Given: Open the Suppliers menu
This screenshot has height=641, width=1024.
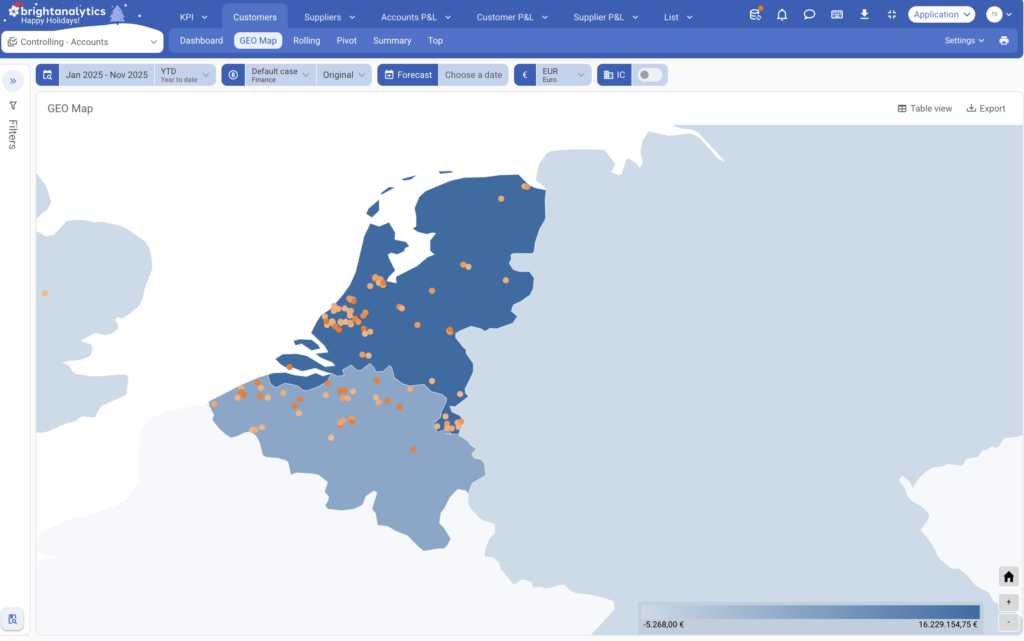Looking at the screenshot, I should coord(329,17).
